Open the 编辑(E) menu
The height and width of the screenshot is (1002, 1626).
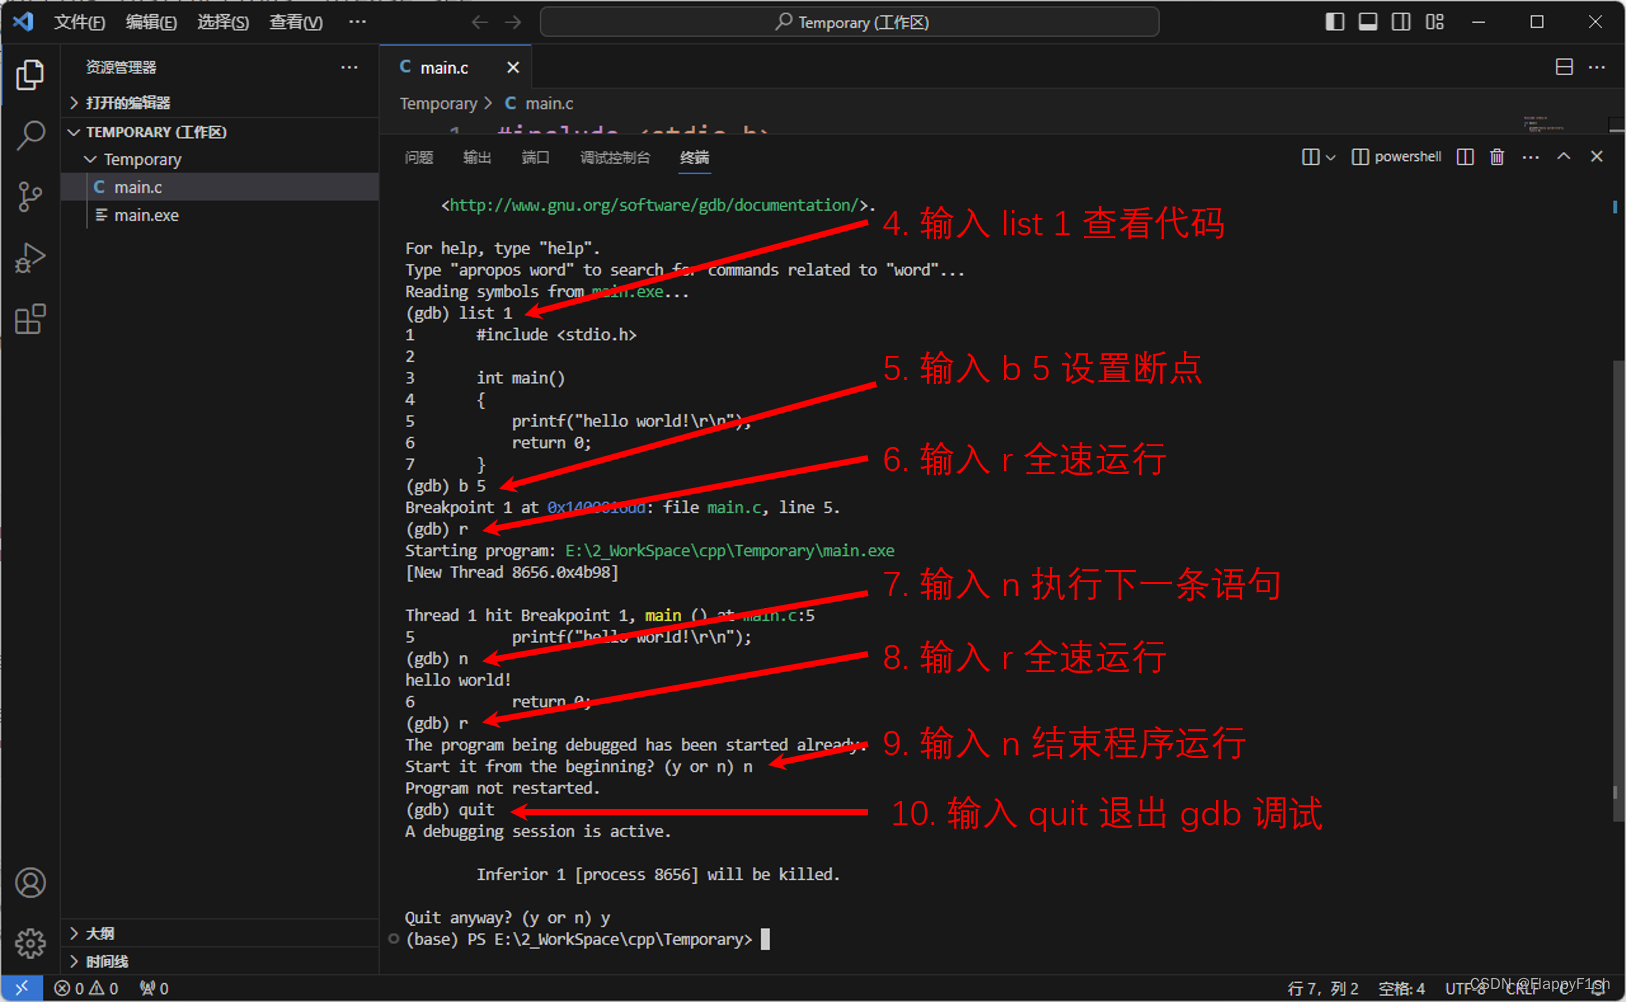tap(151, 22)
